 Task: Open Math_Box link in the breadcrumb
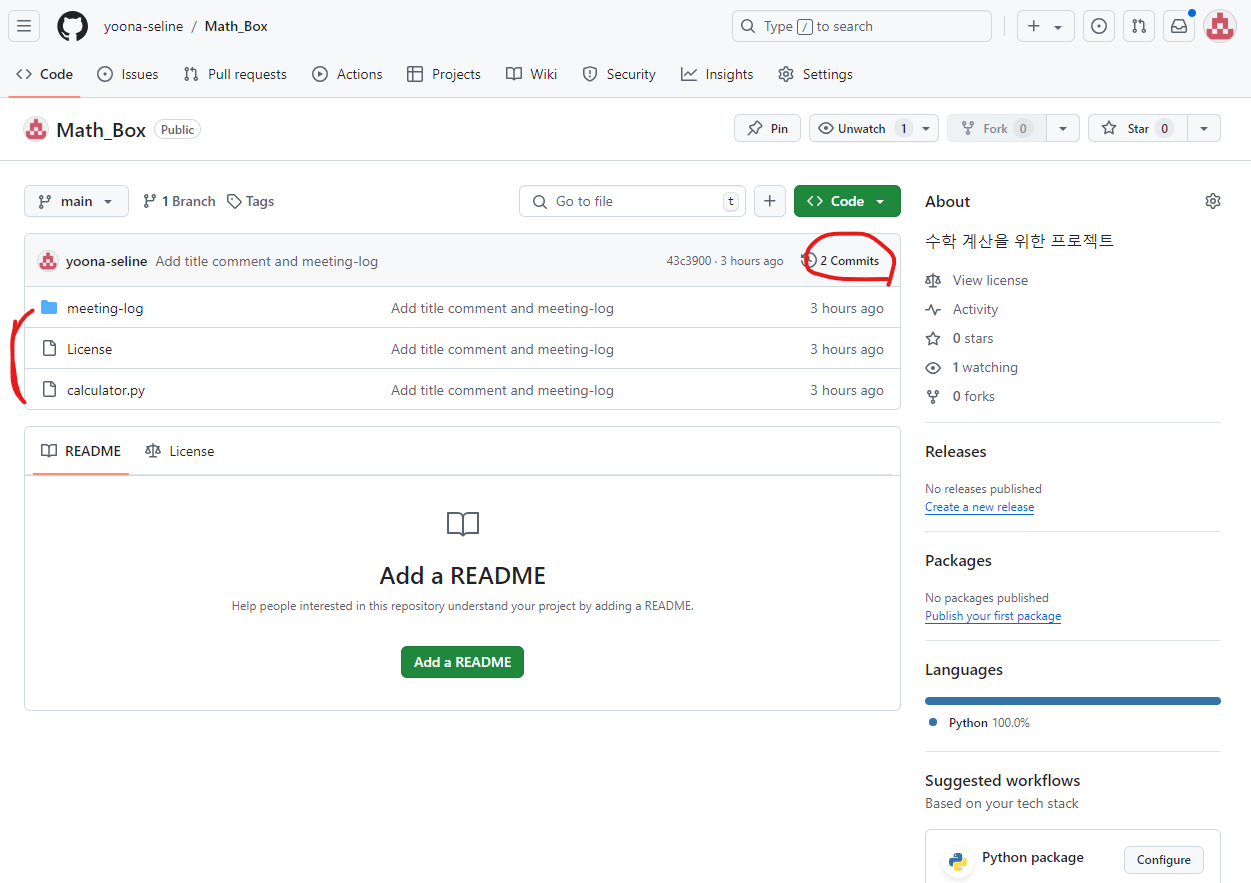tap(236, 26)
